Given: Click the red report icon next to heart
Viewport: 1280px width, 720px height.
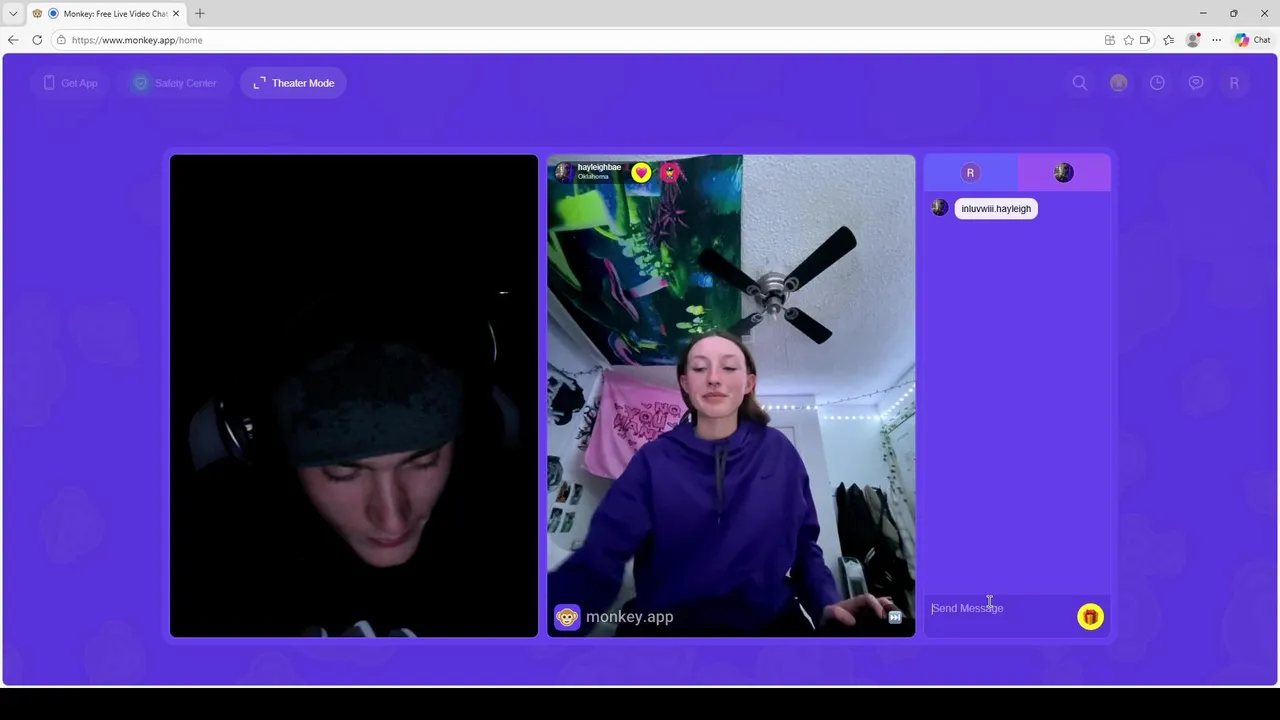Looking at the screenshot, I should click(669, 173).
